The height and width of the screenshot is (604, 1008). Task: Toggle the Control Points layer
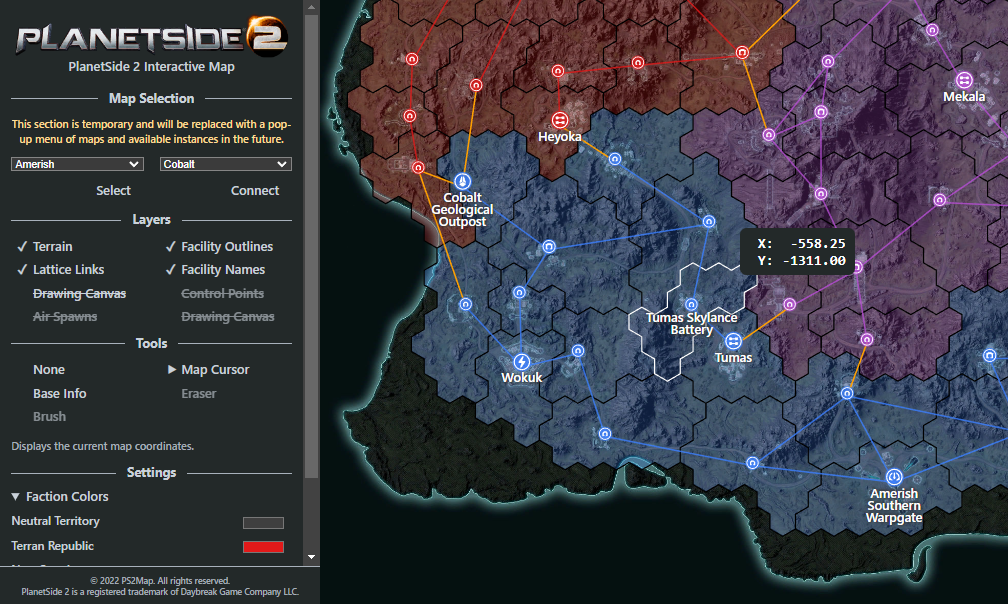222,294
